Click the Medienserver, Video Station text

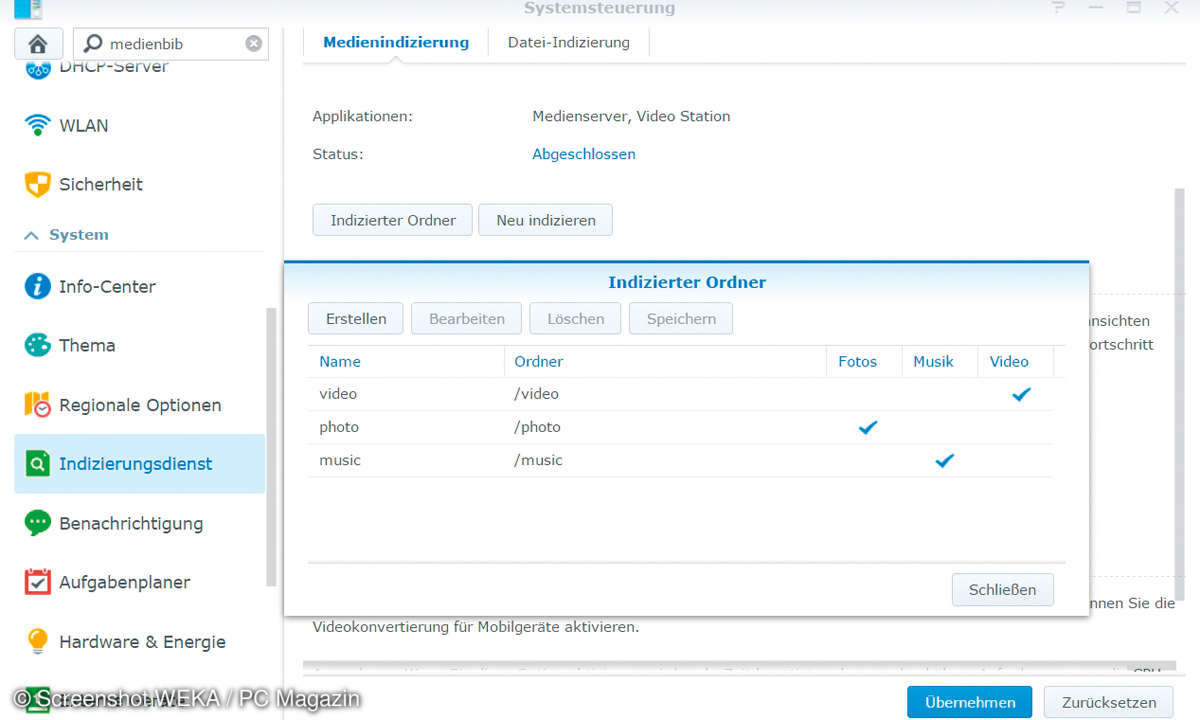pos(631,116)
